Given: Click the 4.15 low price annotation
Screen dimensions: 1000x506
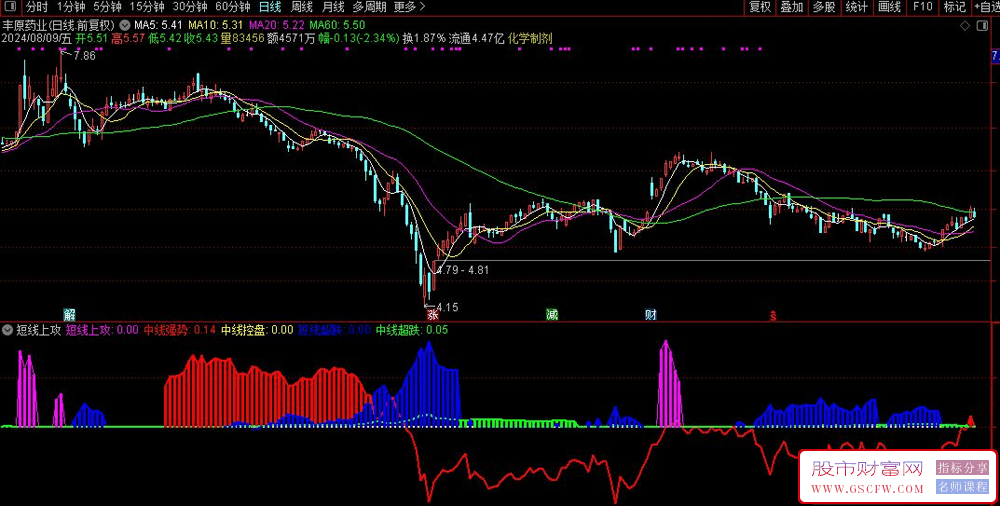Looking at the screenshot, I should 448,308.
